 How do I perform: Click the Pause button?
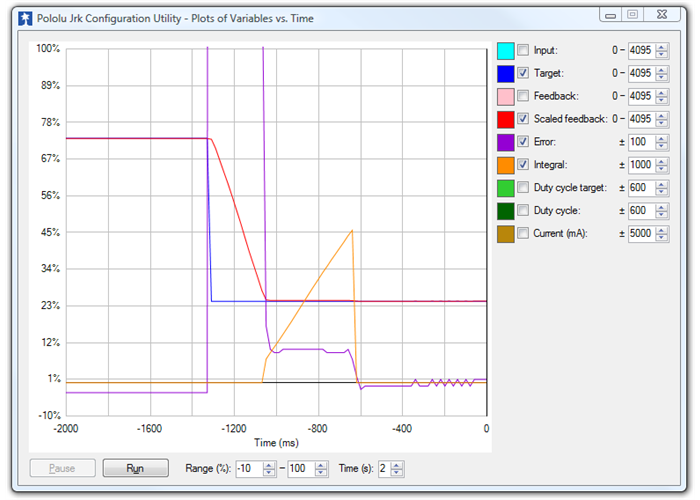(x=62, y=468)
